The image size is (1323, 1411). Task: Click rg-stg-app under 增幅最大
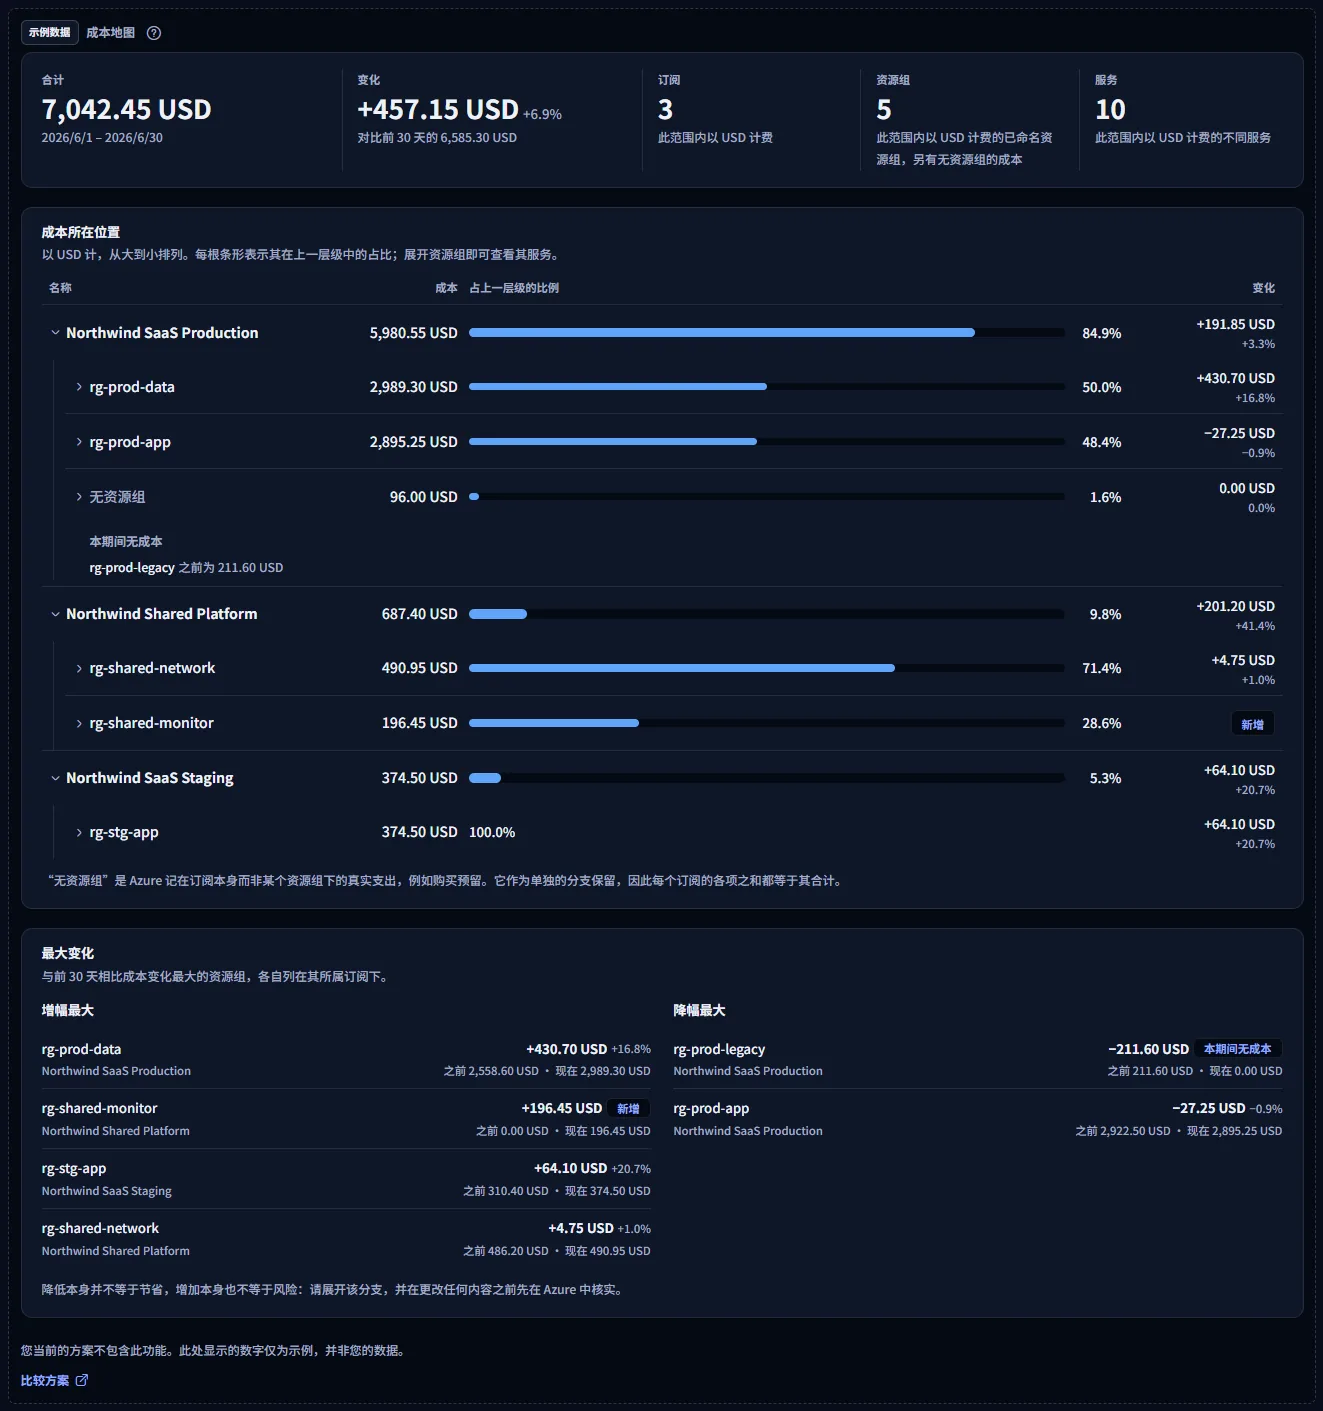coord(73,1168)
